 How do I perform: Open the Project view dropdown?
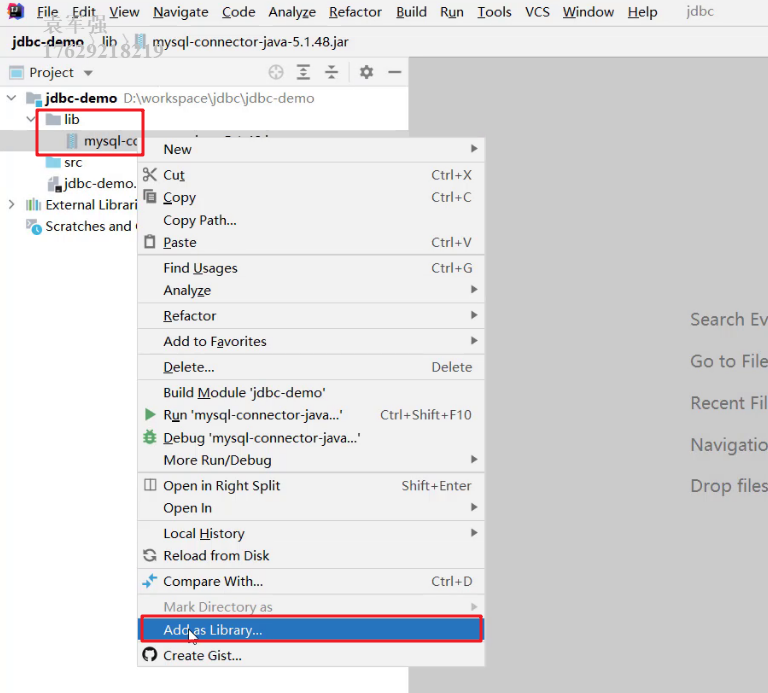coord(88,73)
